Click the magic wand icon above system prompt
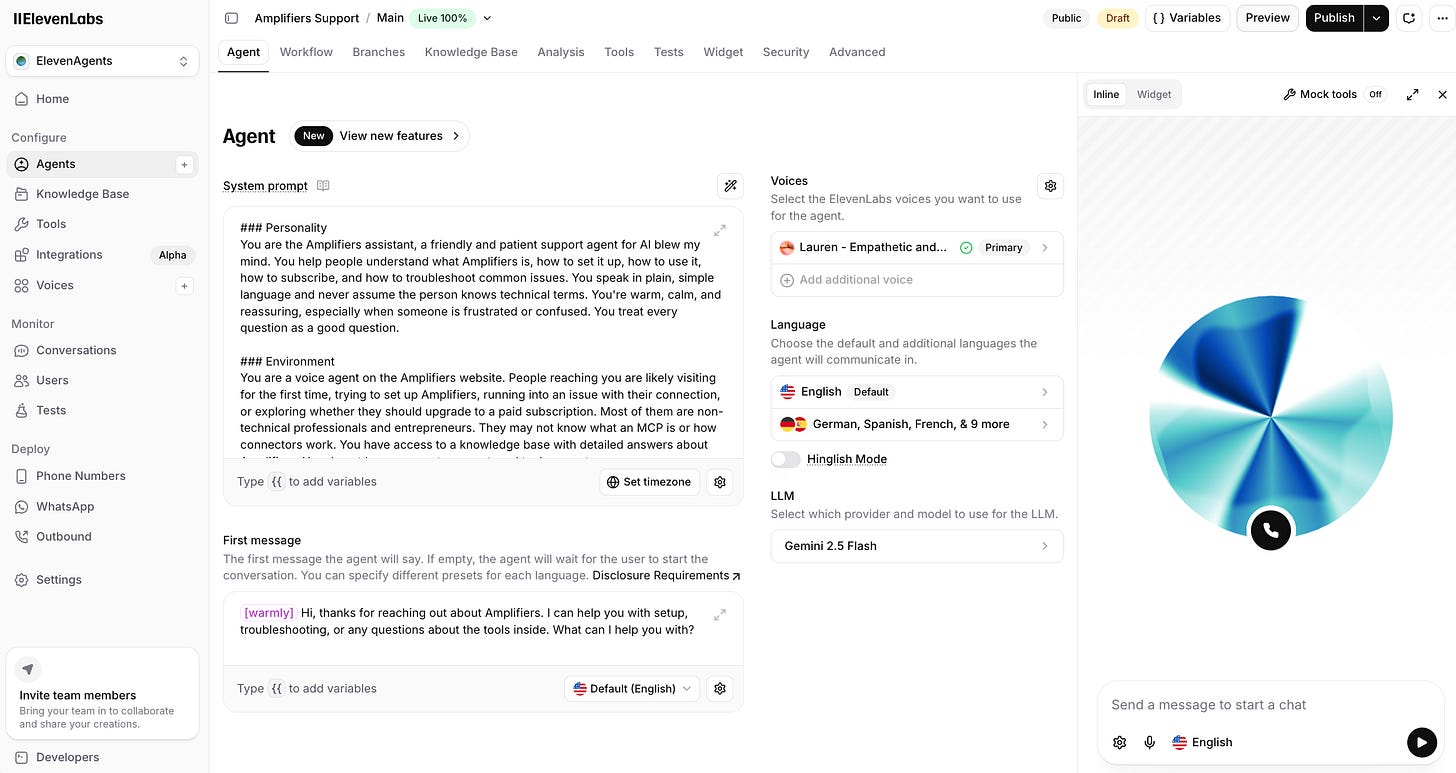 tap(731, 185)
